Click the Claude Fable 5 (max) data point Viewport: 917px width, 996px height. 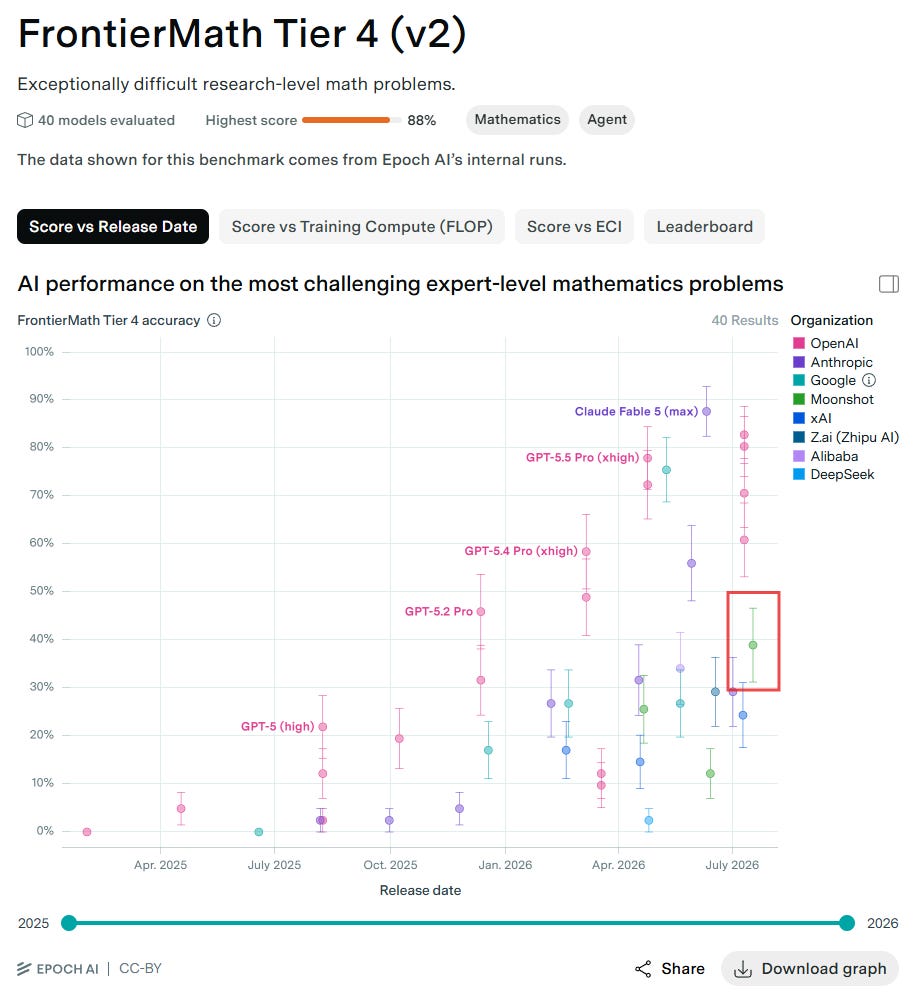pos(706,412)
